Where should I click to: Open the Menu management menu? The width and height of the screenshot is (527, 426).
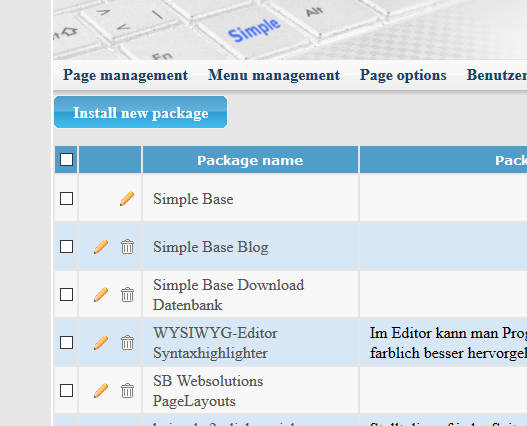[274, 75]
